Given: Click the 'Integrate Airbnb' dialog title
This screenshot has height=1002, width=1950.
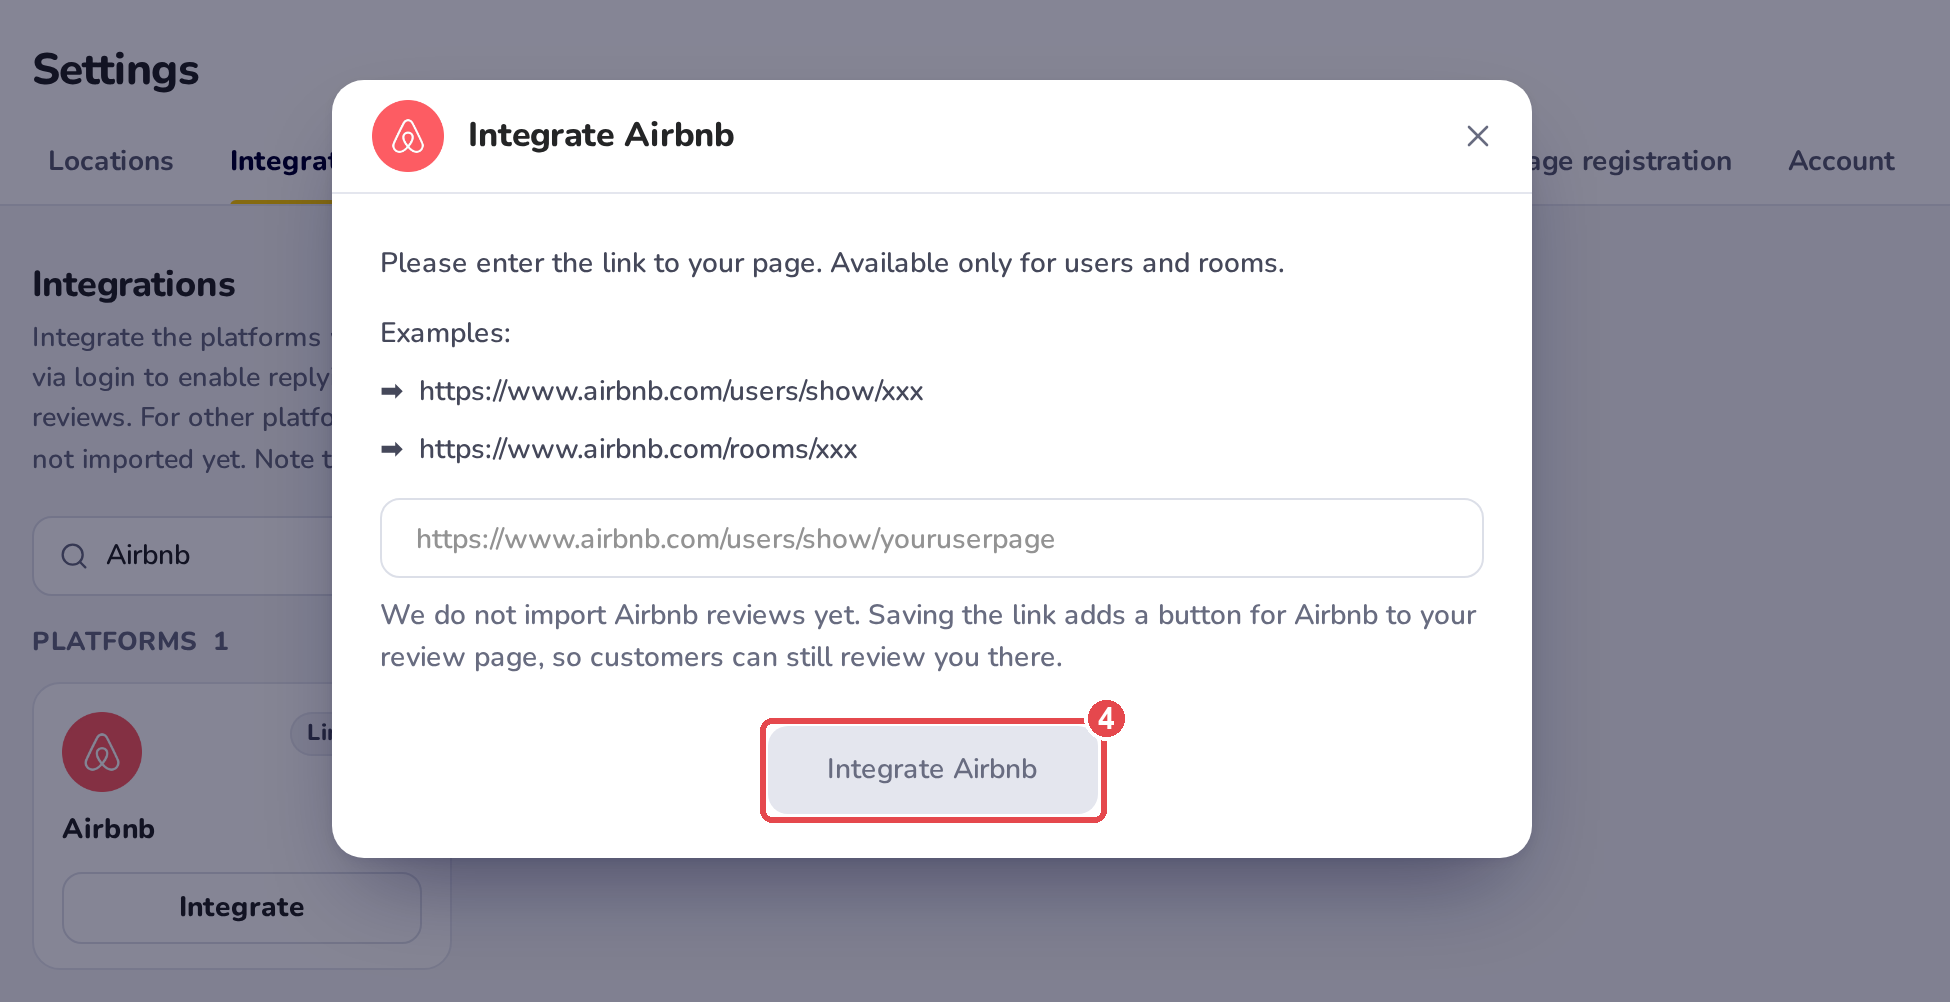Looking at the screenshot, I should (601, 135).
